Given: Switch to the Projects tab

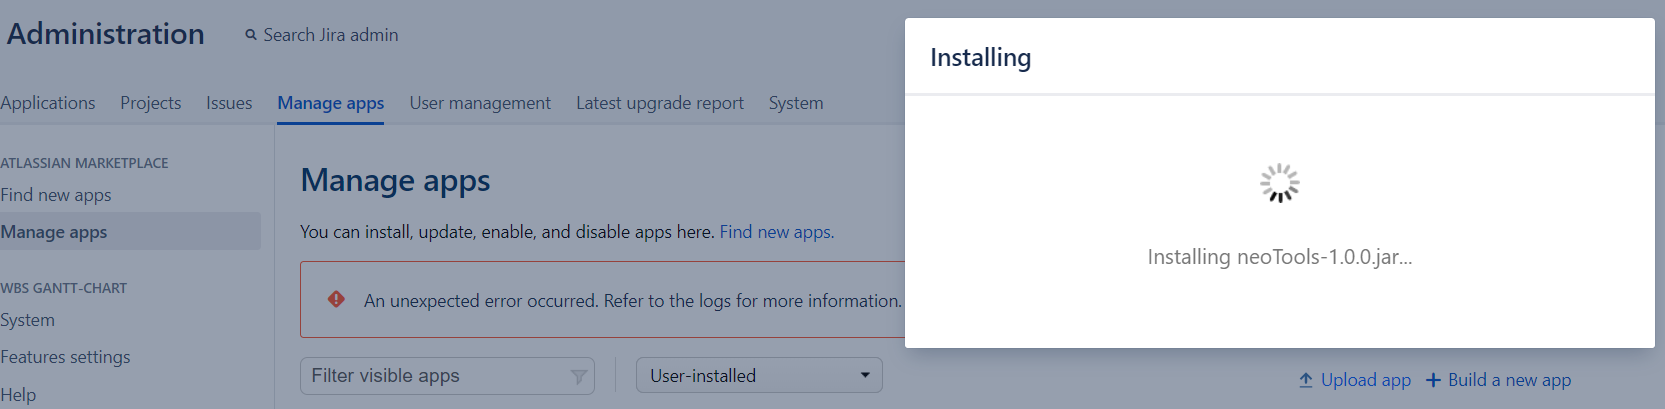Looking at the screenshot, I should [x=151, y=103].
